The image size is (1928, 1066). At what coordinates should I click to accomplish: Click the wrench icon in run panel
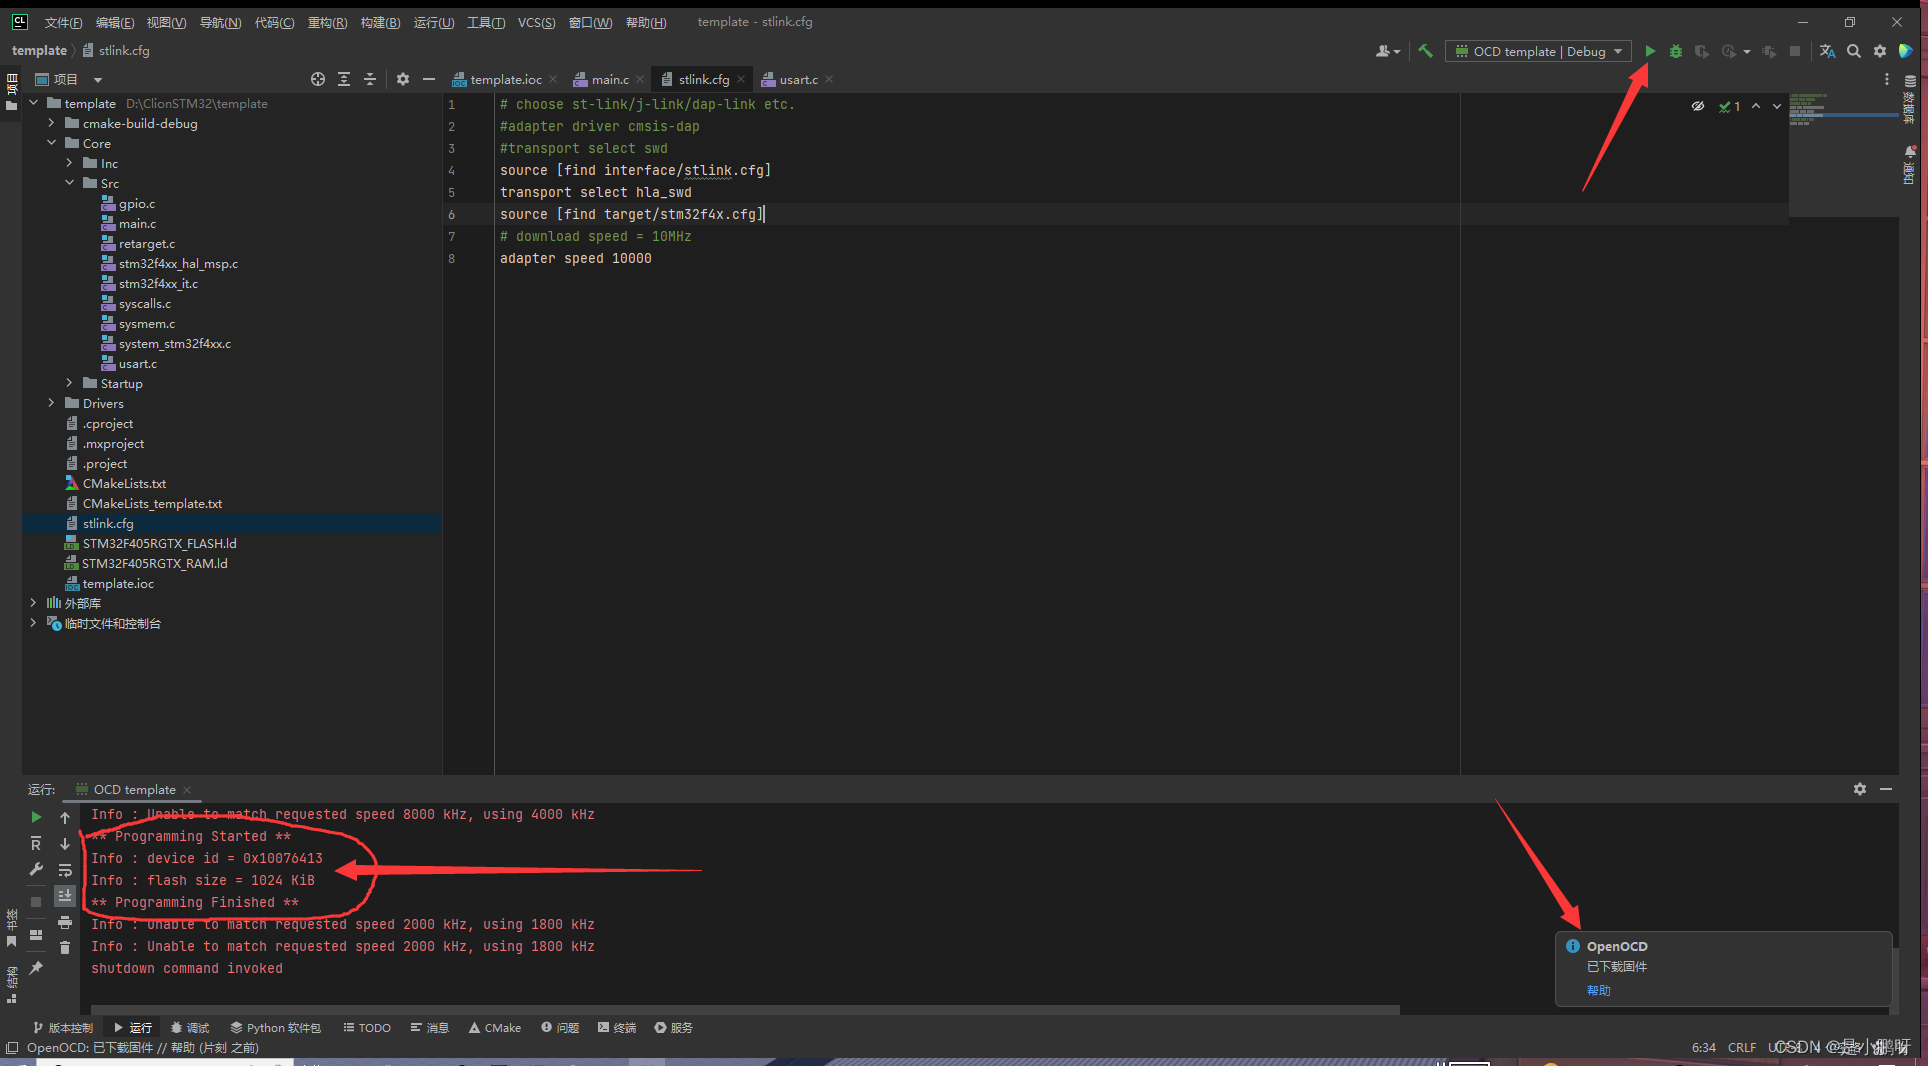[36, 869]
